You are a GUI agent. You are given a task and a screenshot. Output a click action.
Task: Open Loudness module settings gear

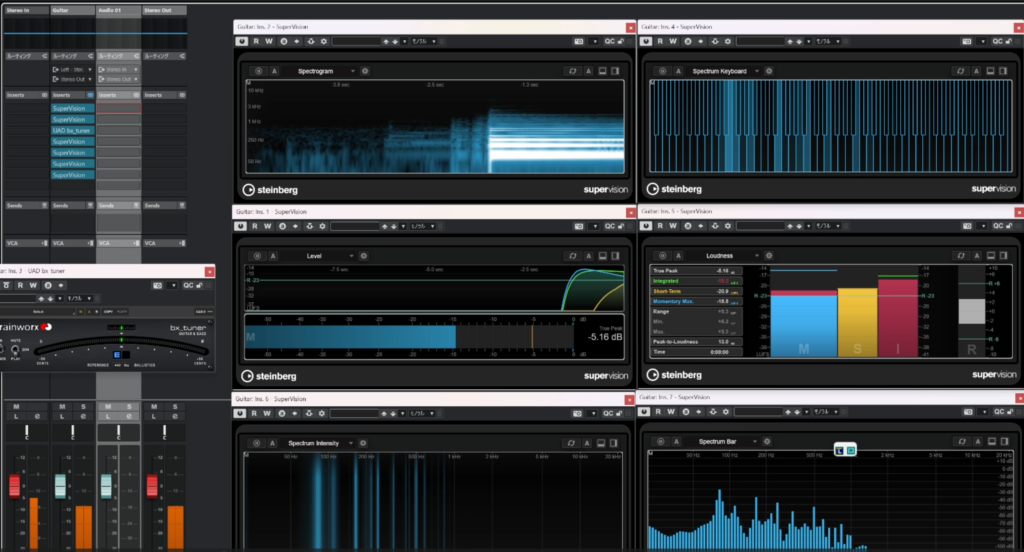(x=769, y=255)
